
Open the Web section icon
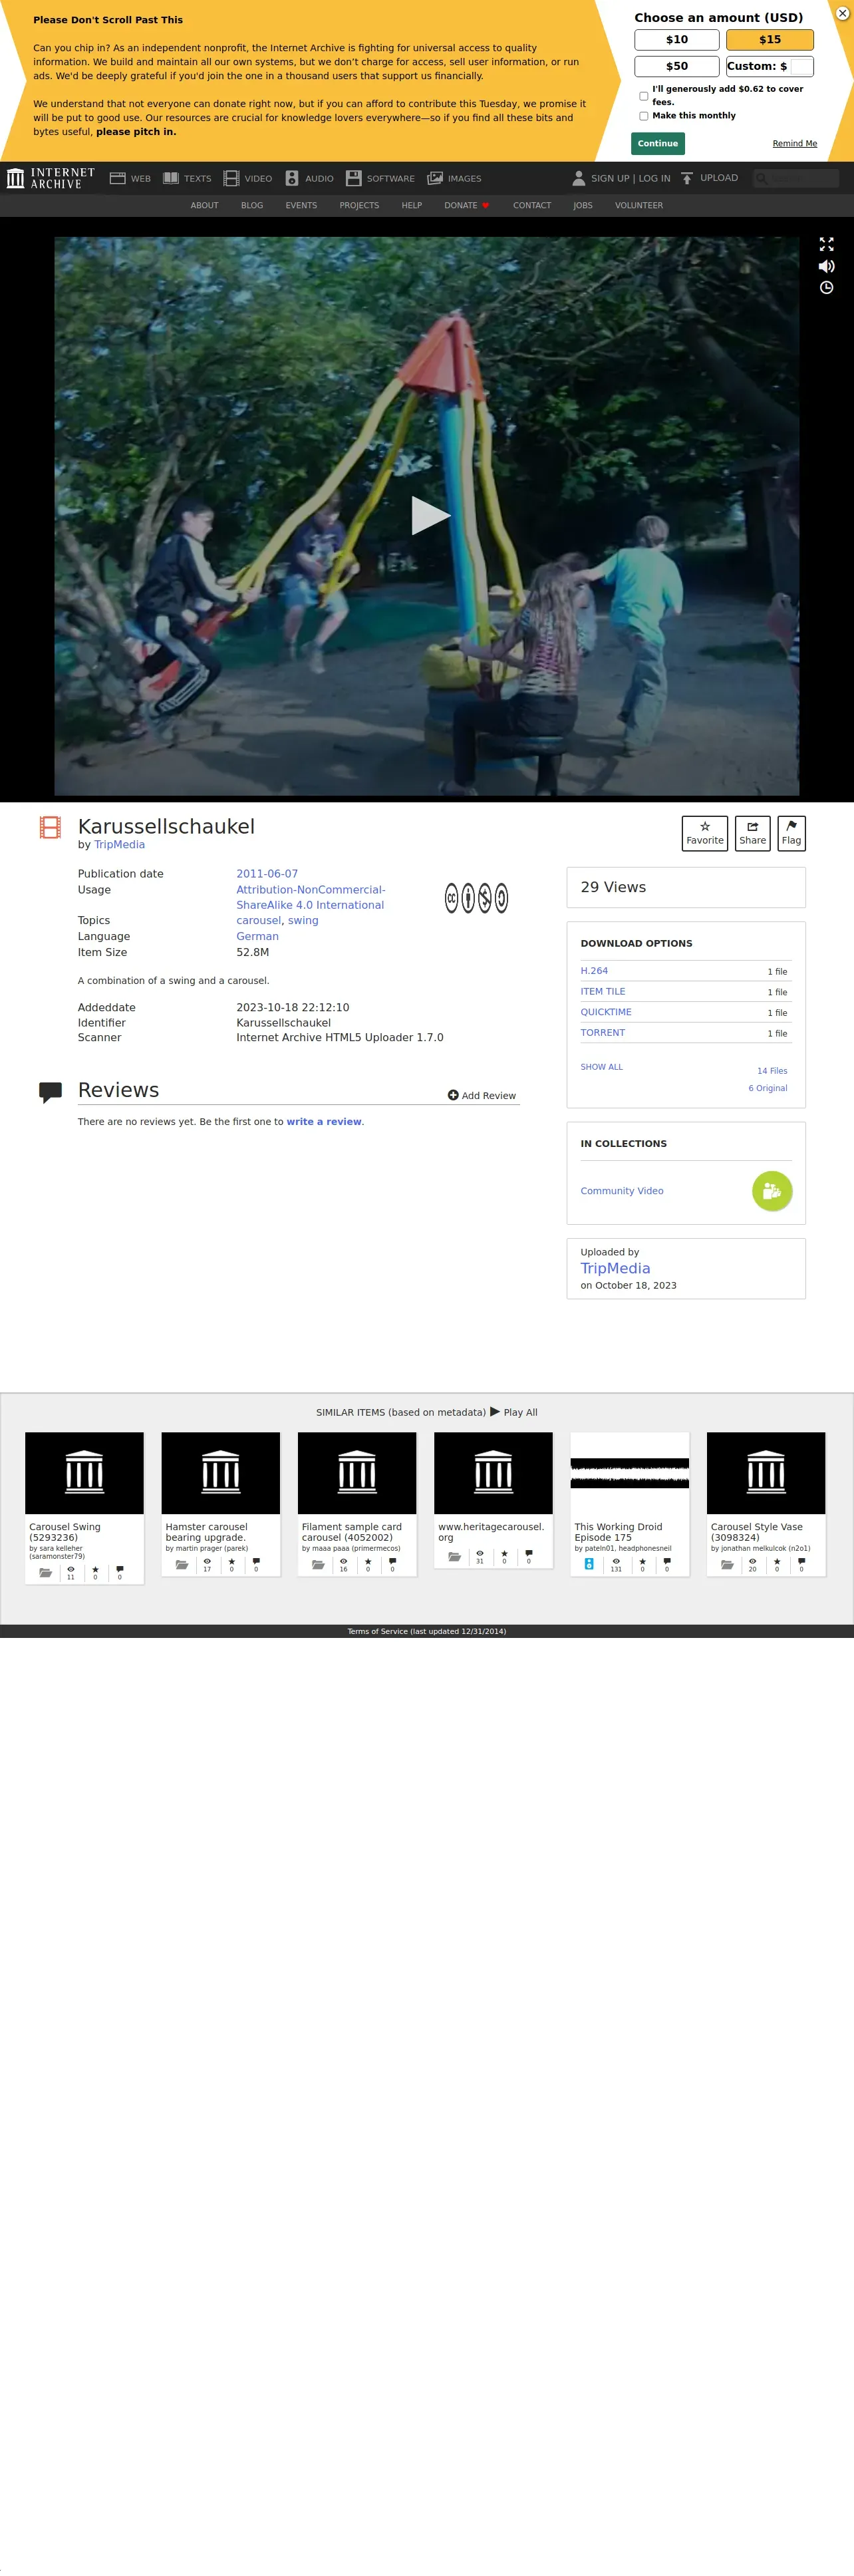[117, 178]
